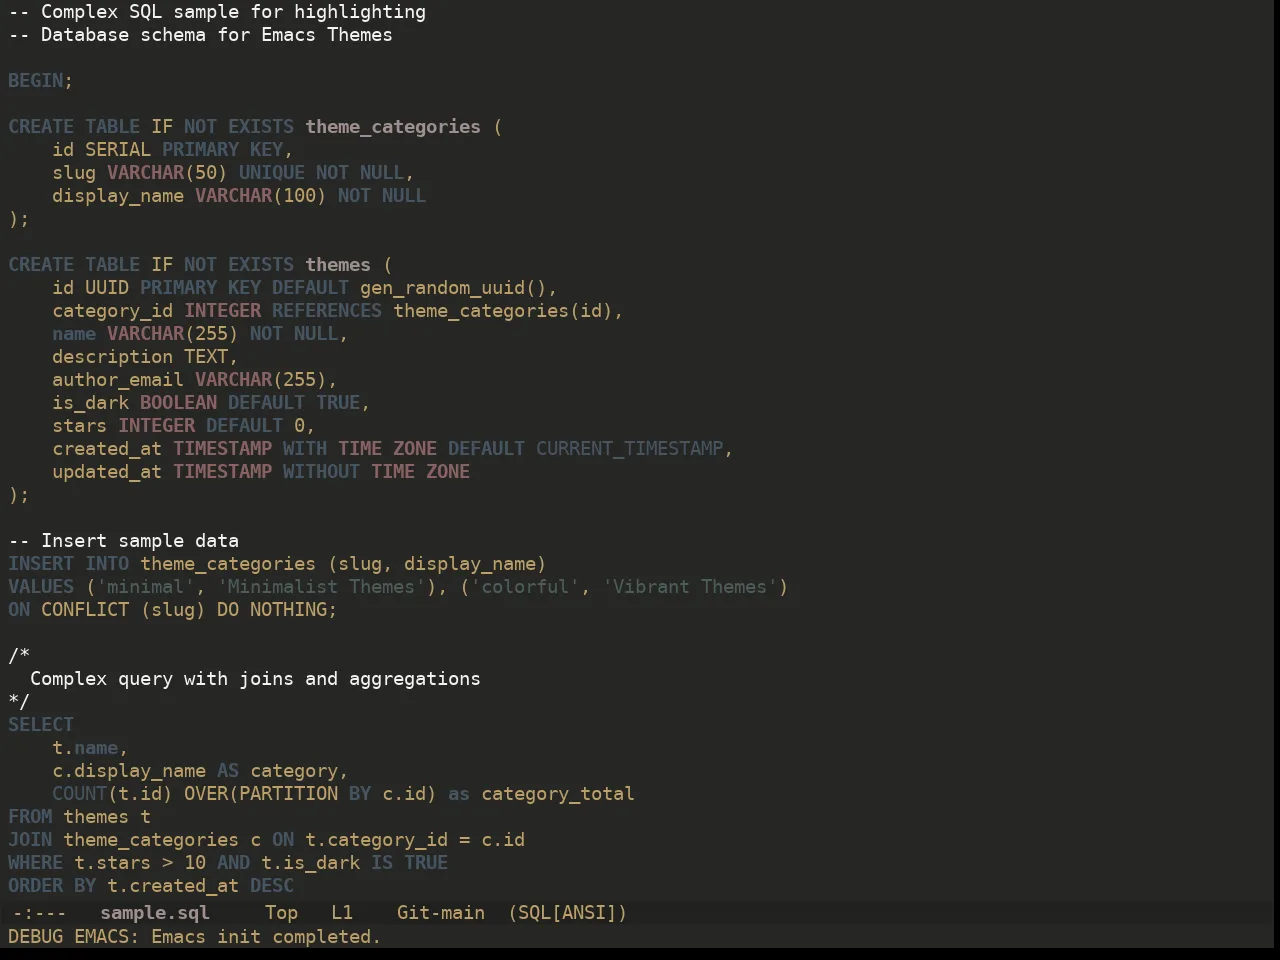Click VARCHAR(50) on the slug line
The image size is (1280, 960).
pos(167,172)
